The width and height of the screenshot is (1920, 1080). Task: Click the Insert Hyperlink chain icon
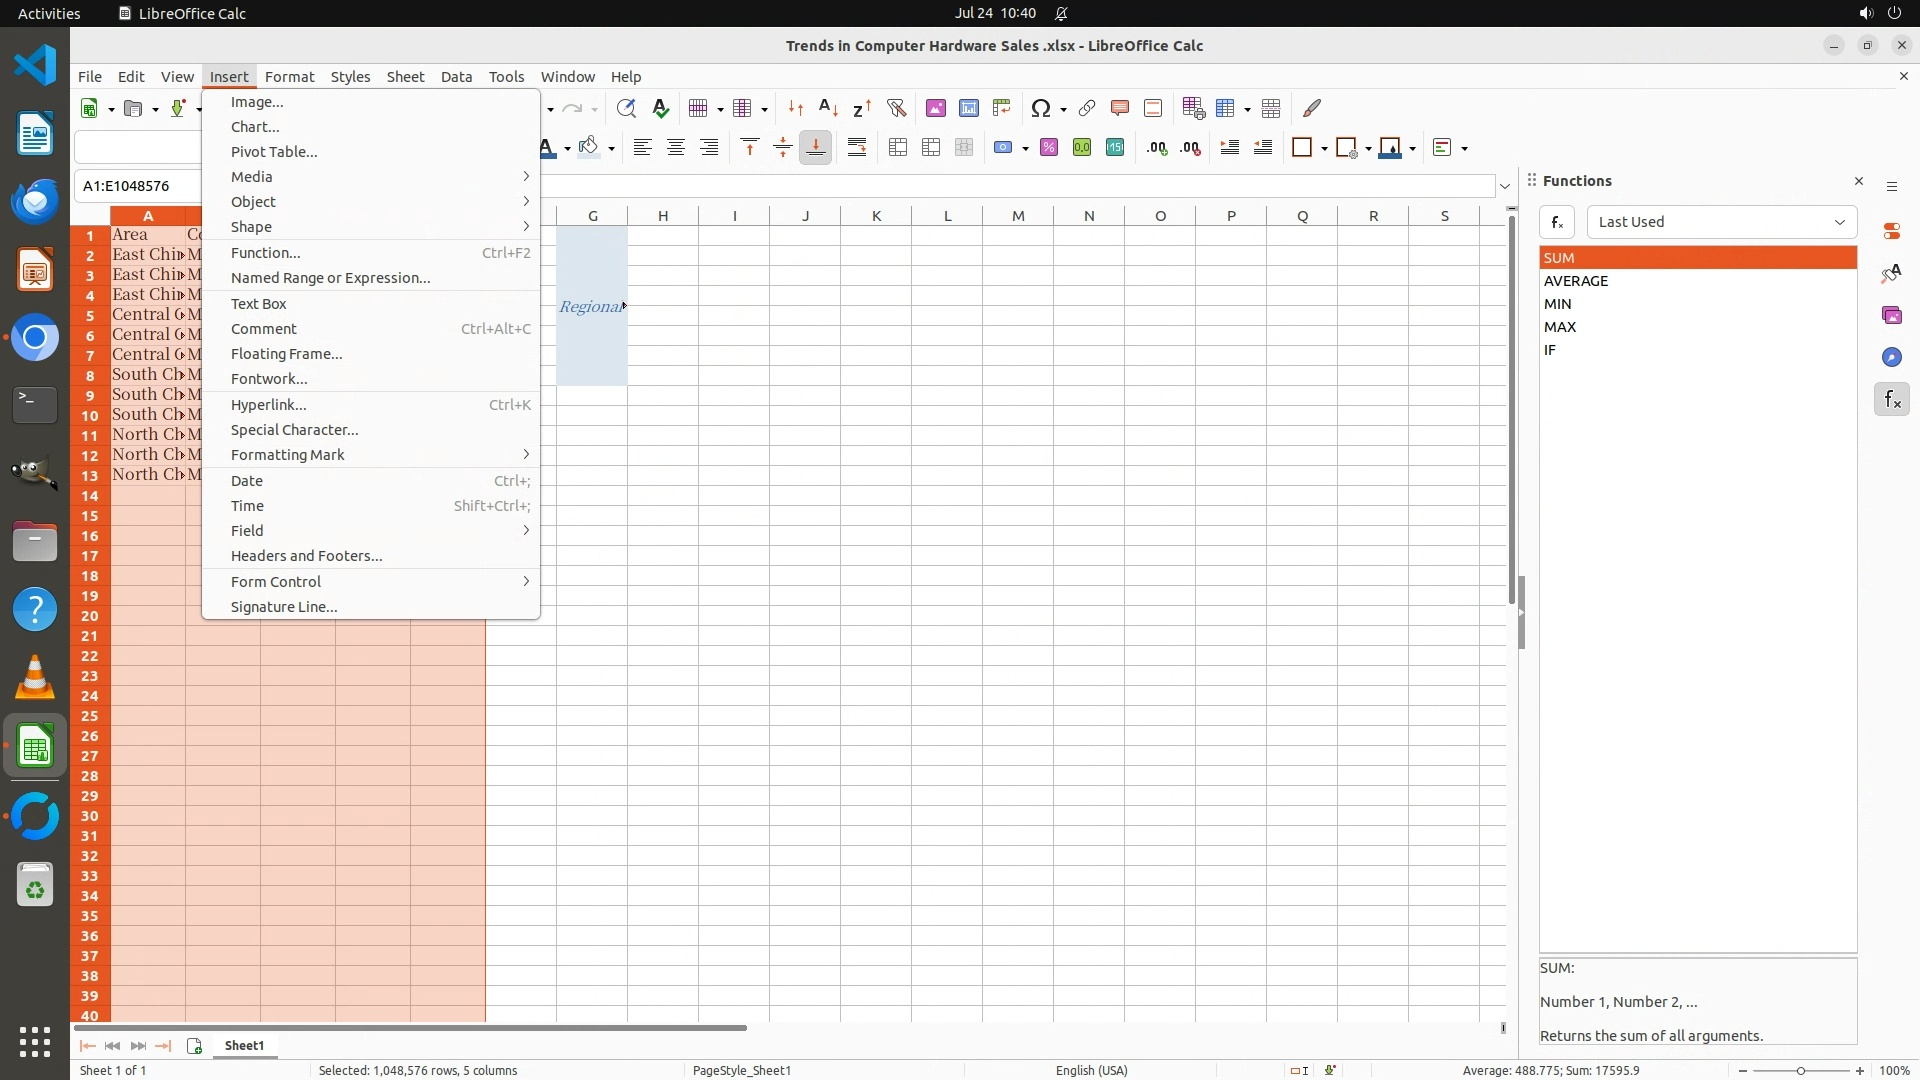pos(1086,108)
